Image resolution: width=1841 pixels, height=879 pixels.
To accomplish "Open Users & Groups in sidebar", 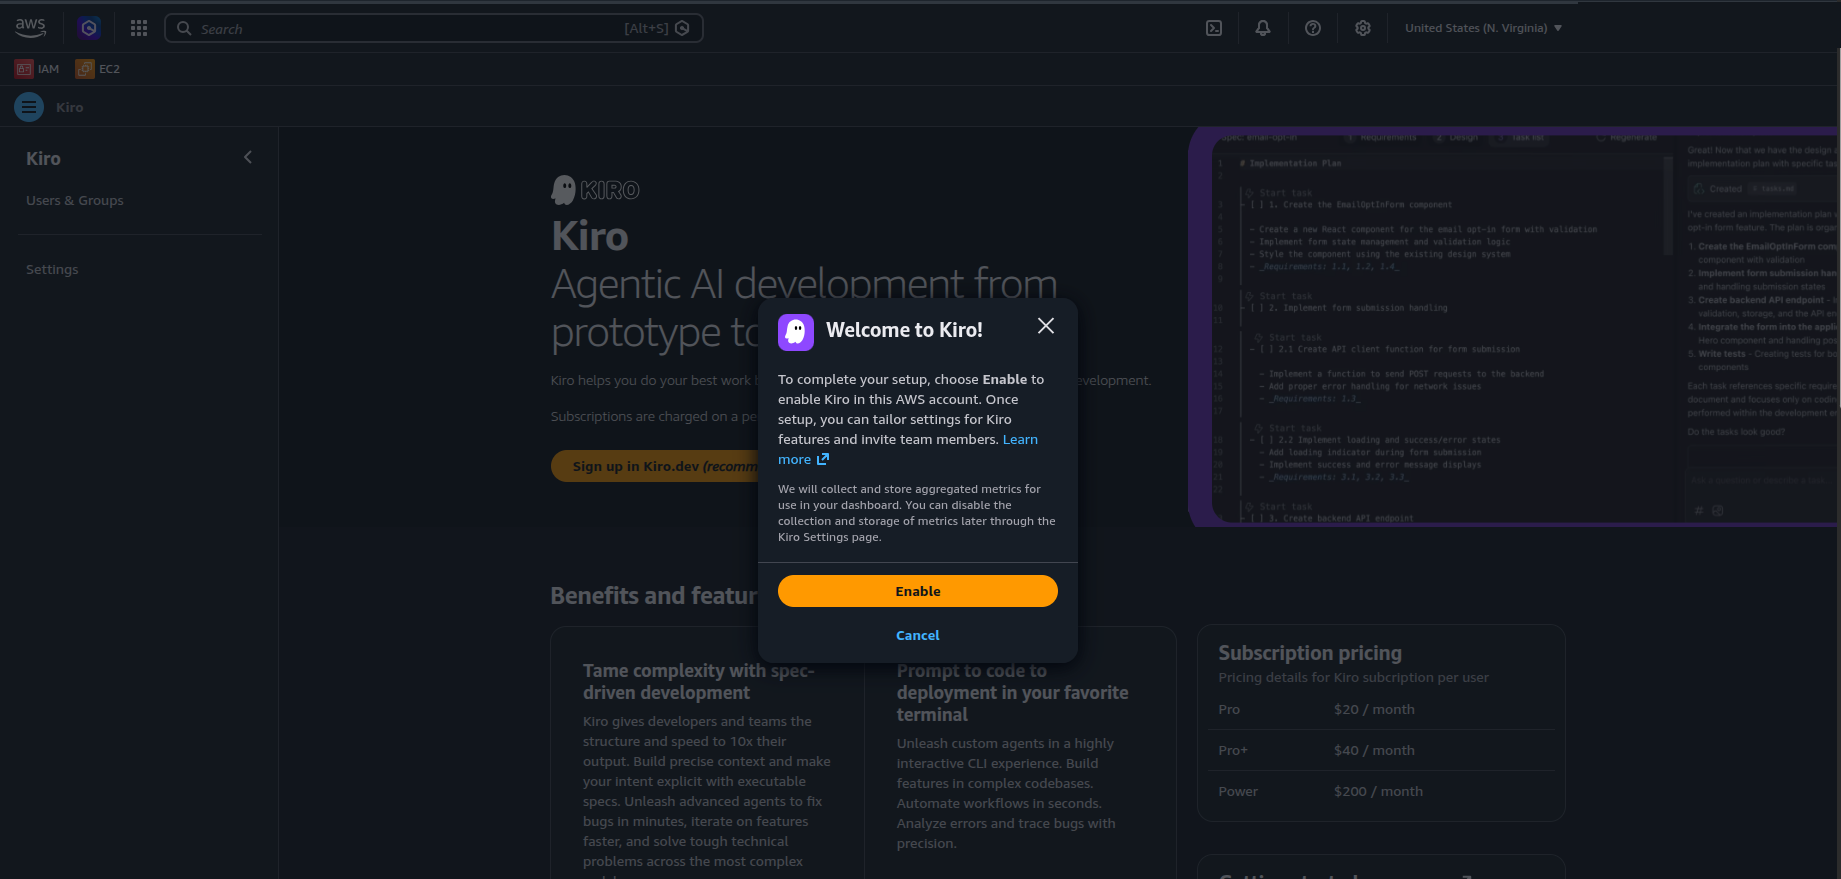I will tap(75, 200).
